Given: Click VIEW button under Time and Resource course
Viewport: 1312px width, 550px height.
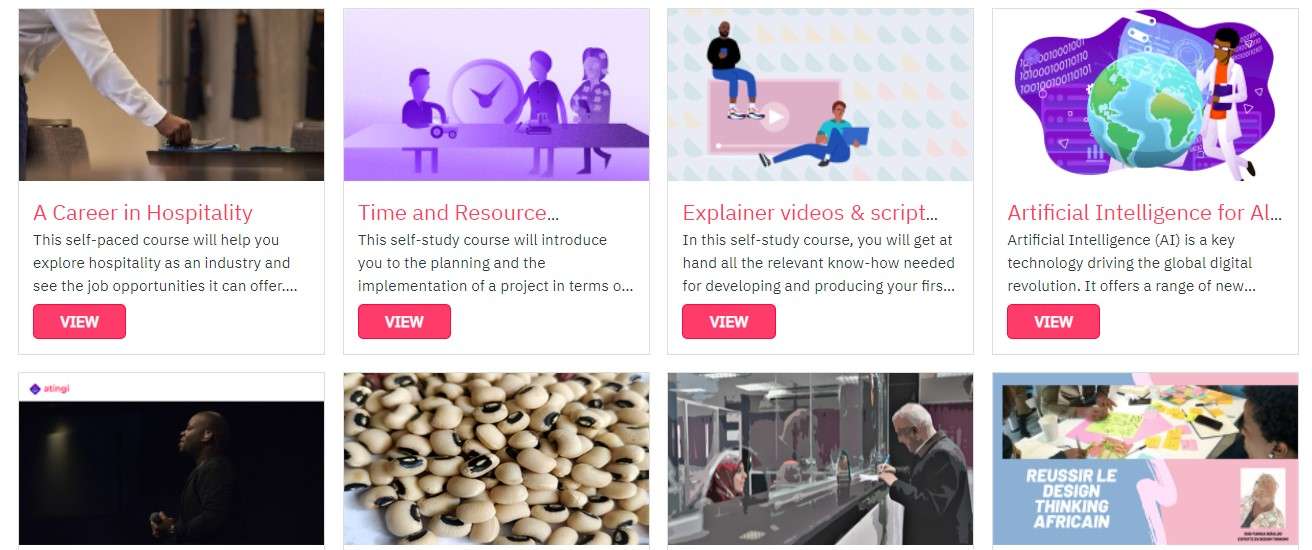Looking at the screenshot, I should coord(404,322).
